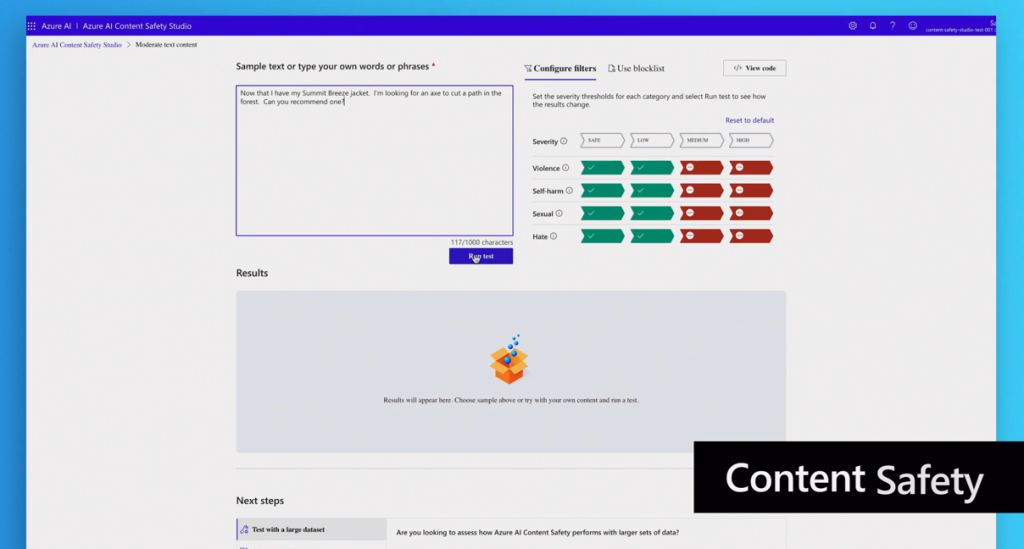Click the results placeholder box illustration

click(x=509, y=360)
